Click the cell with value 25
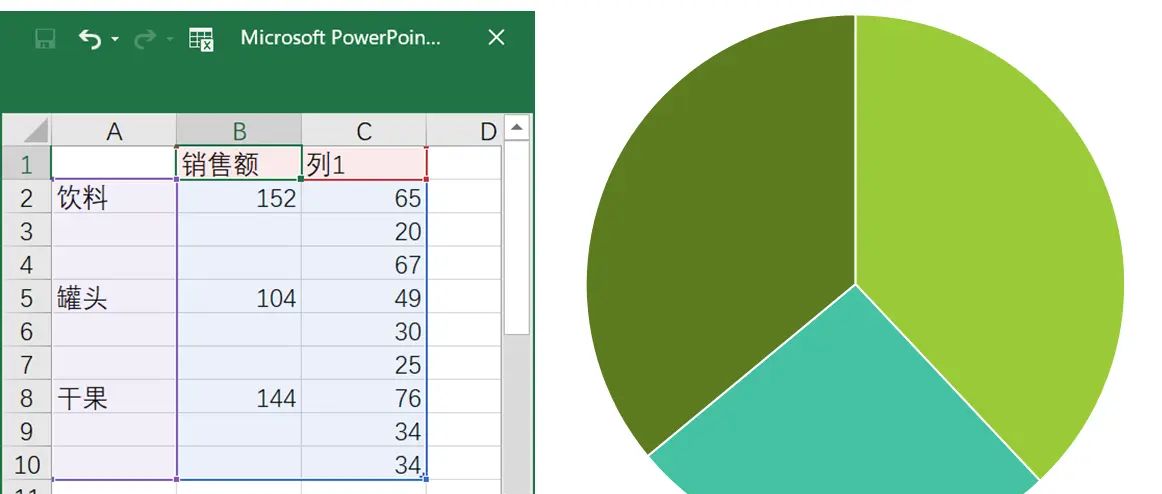Screen dimensions: 1162x494 click(x=364, y=364)
